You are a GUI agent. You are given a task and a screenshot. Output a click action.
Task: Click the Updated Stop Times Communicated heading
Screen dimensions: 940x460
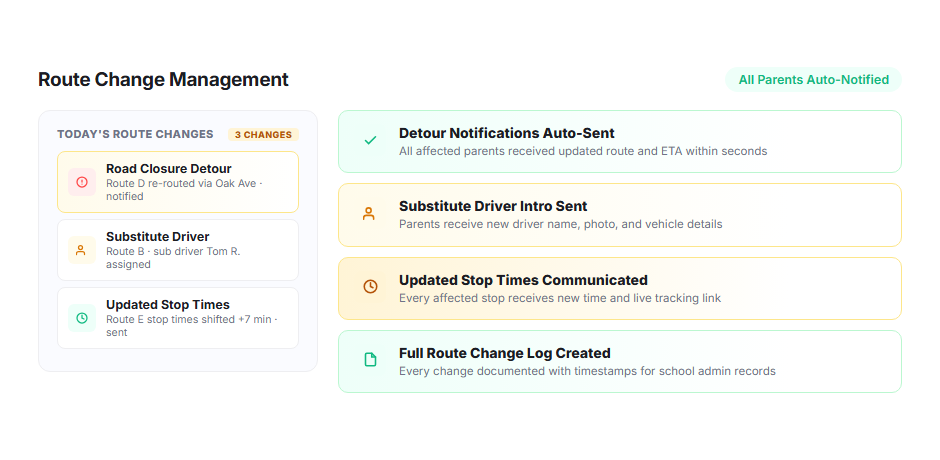tap(523, 280)
